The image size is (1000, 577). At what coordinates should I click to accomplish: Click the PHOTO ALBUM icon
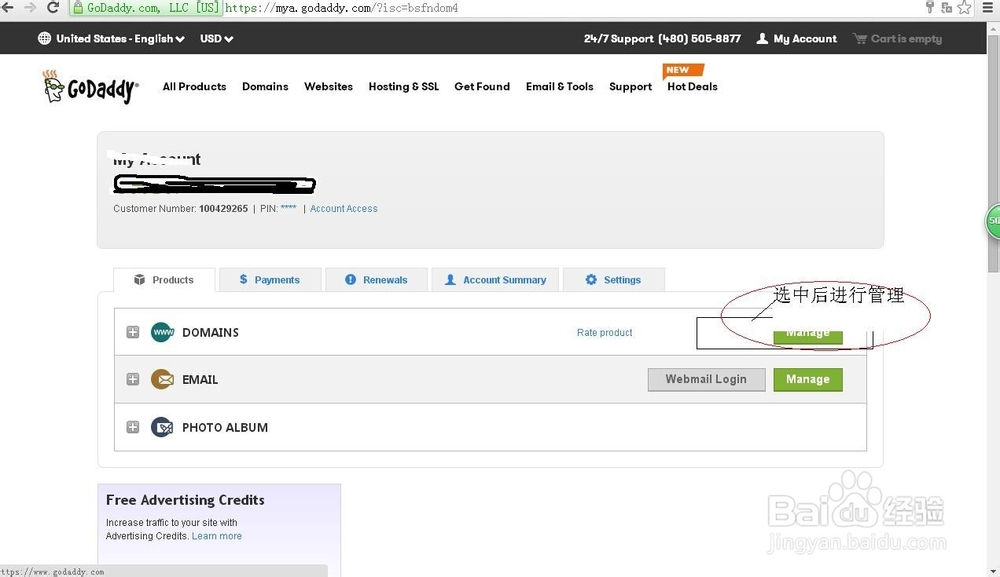(x=162, y=427)
